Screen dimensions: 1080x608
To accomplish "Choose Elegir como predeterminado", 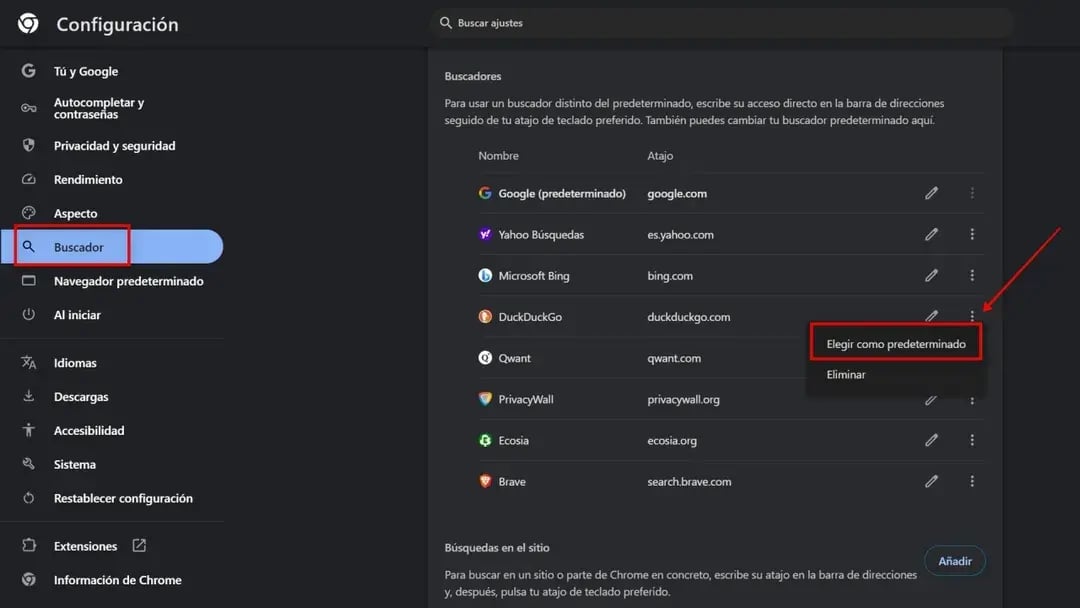I will point(895,343).
